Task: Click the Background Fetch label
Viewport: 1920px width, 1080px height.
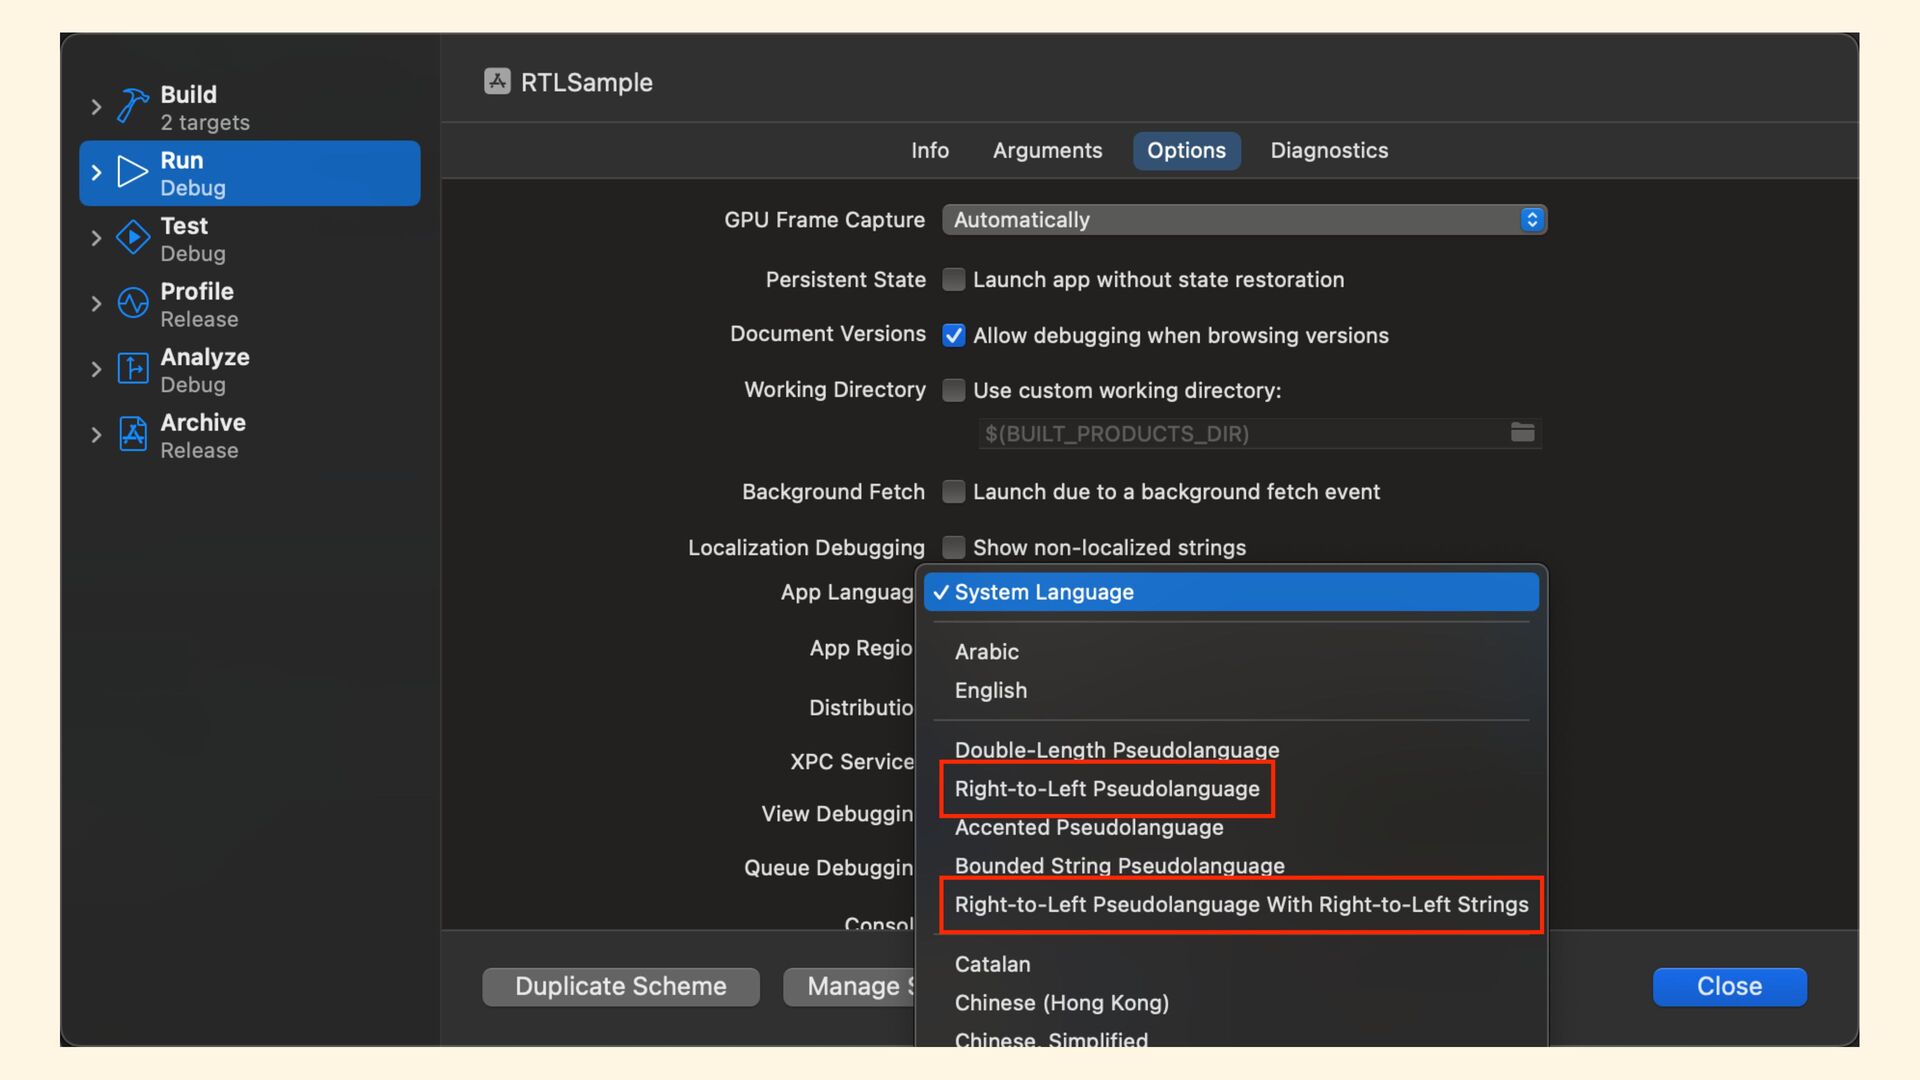Action: pos(833,492)
